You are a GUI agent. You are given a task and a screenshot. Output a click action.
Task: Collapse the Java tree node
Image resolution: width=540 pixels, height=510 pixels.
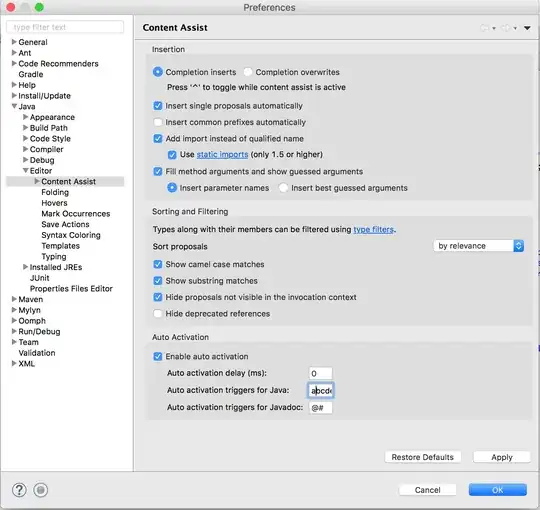(x=14, y=106)
